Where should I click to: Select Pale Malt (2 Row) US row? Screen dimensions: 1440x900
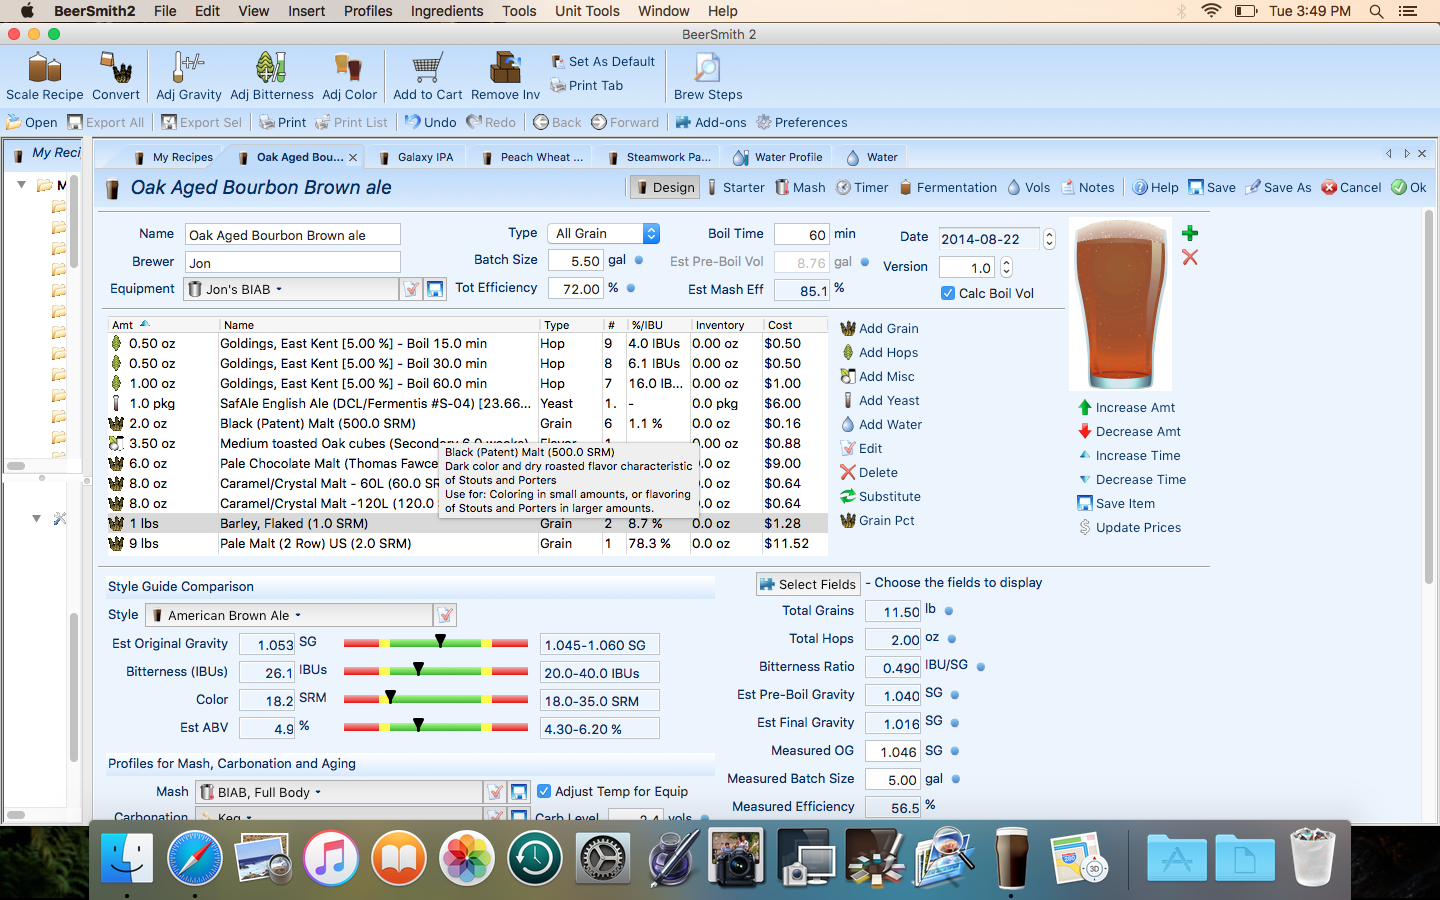coord(468,543)
